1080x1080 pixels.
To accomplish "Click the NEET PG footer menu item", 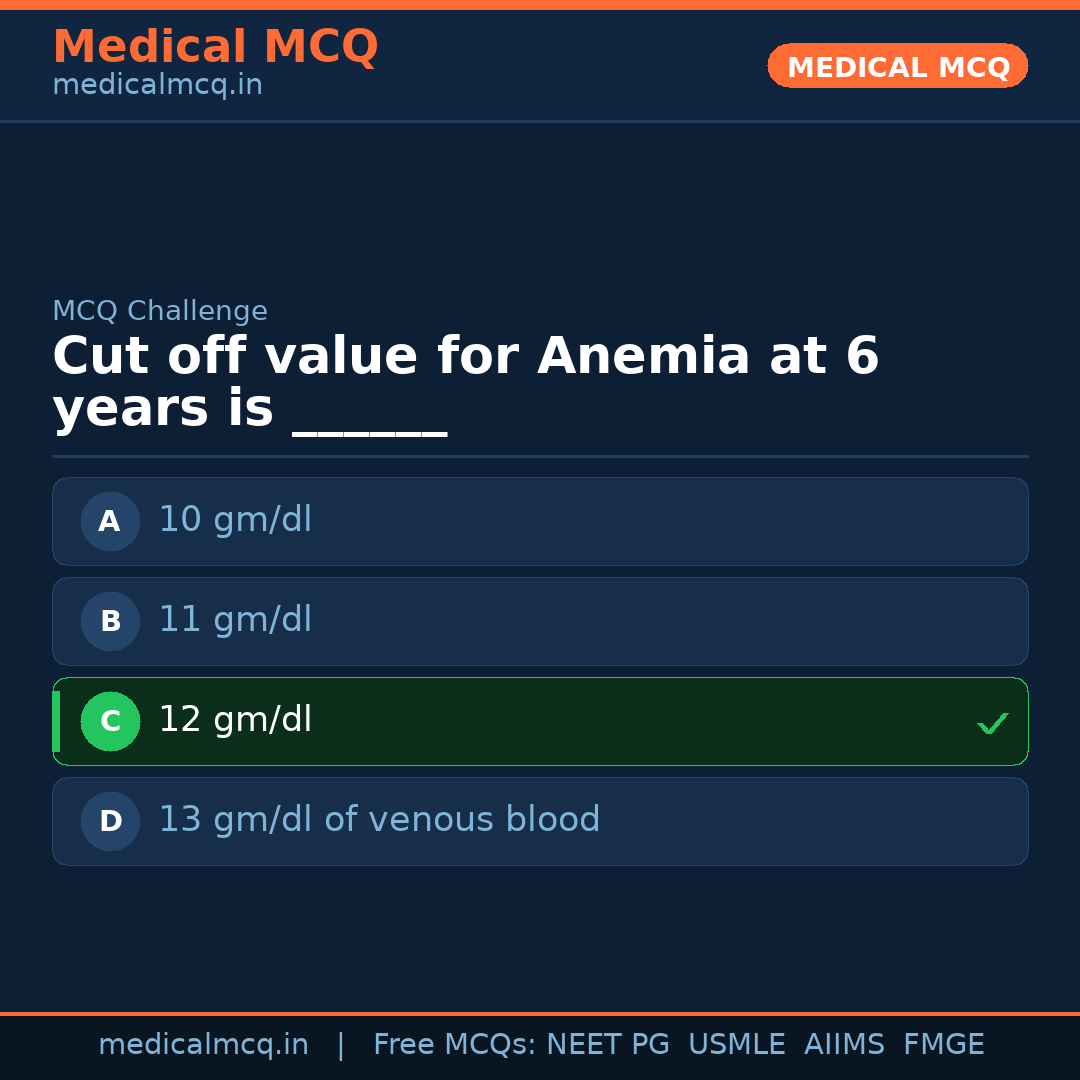I will [x=607, y=1044].
